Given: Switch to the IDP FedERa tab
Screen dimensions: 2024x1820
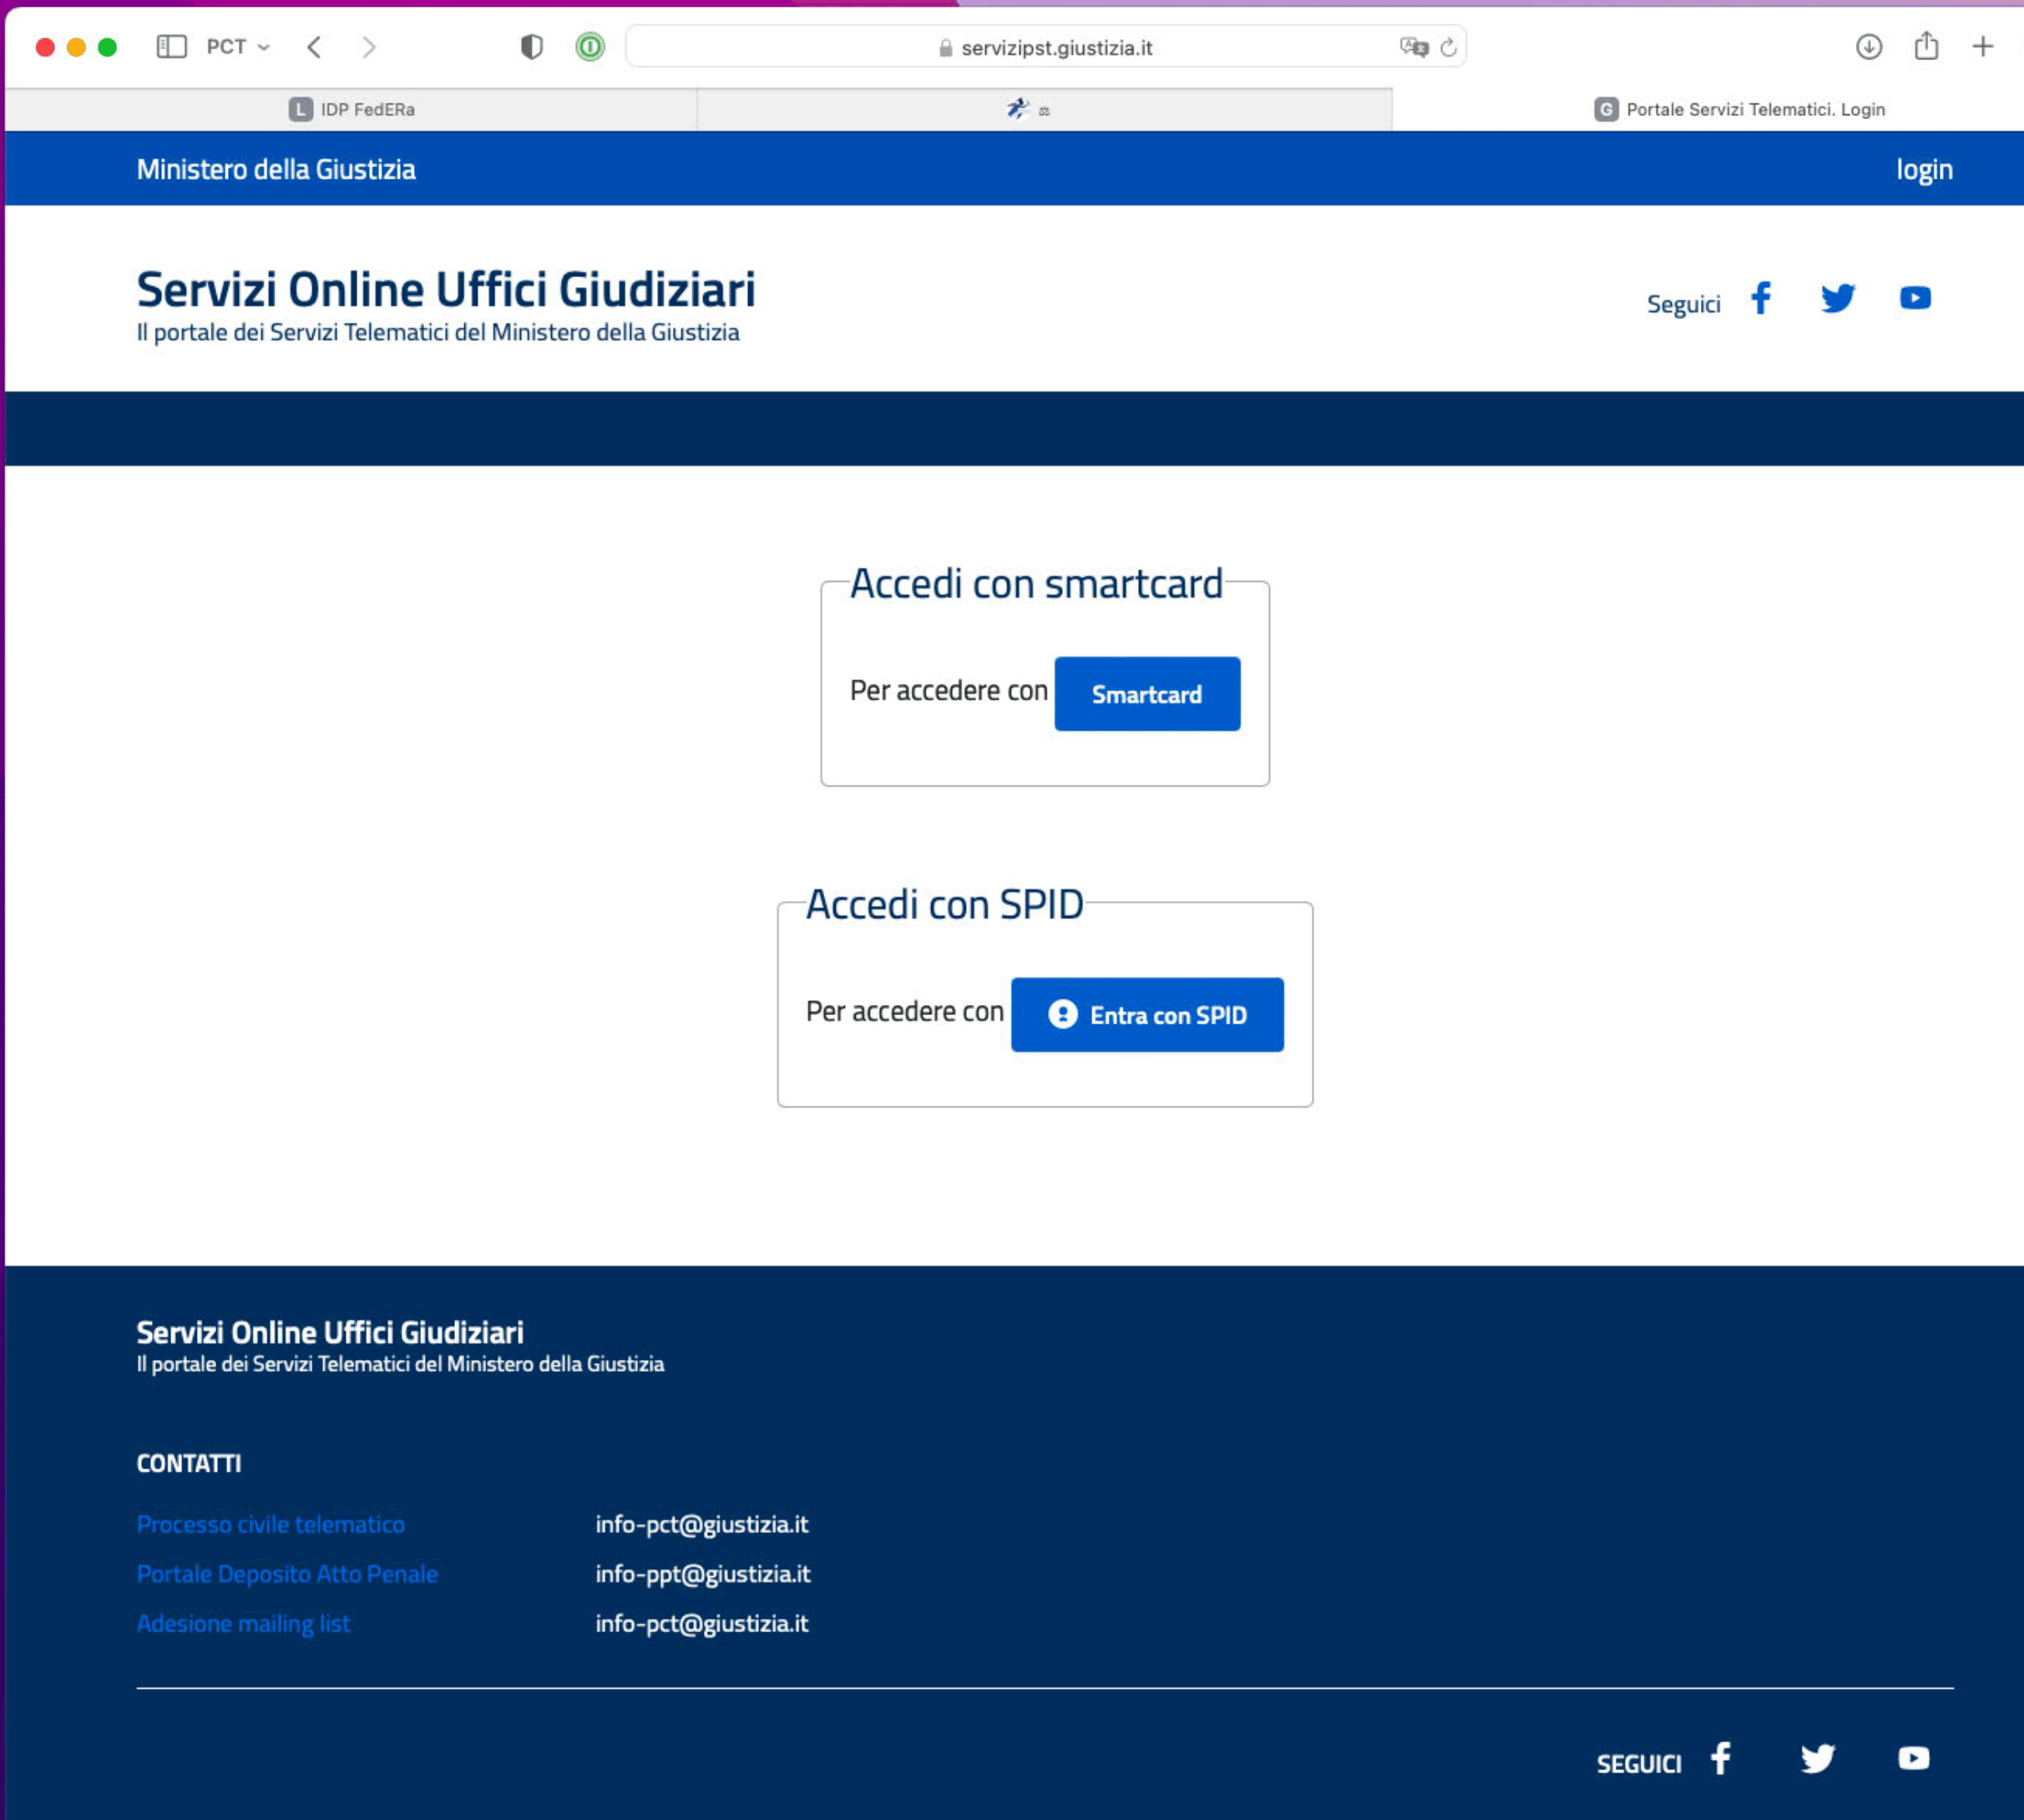Looking at the screenshot, I should click(351, 109).
